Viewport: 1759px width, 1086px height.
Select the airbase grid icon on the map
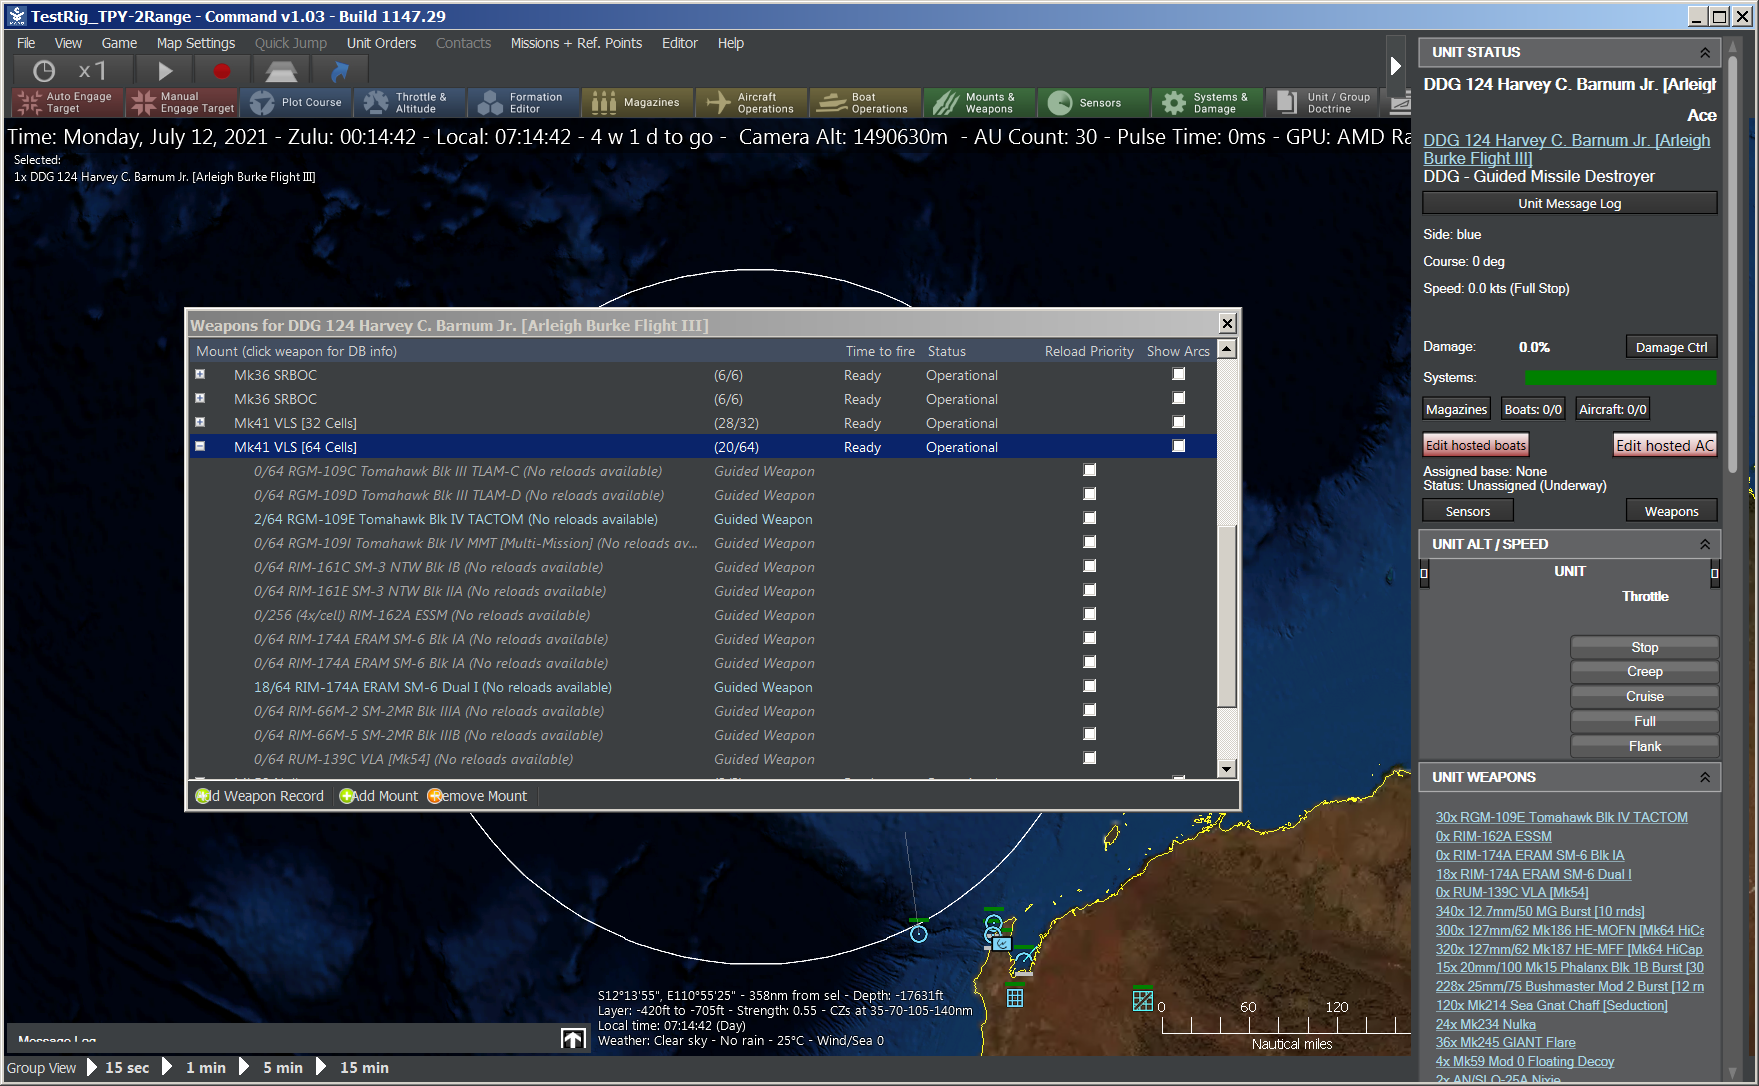1015,997
